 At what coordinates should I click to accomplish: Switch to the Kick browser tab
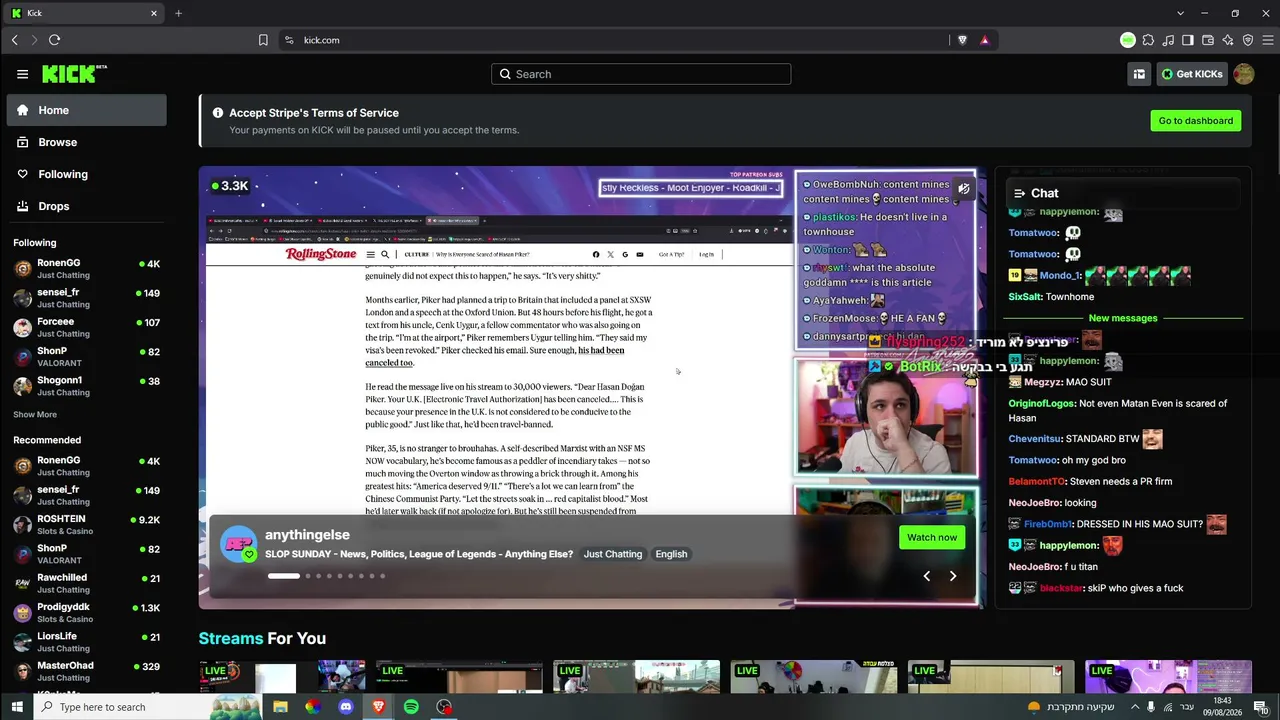[84, 13]
